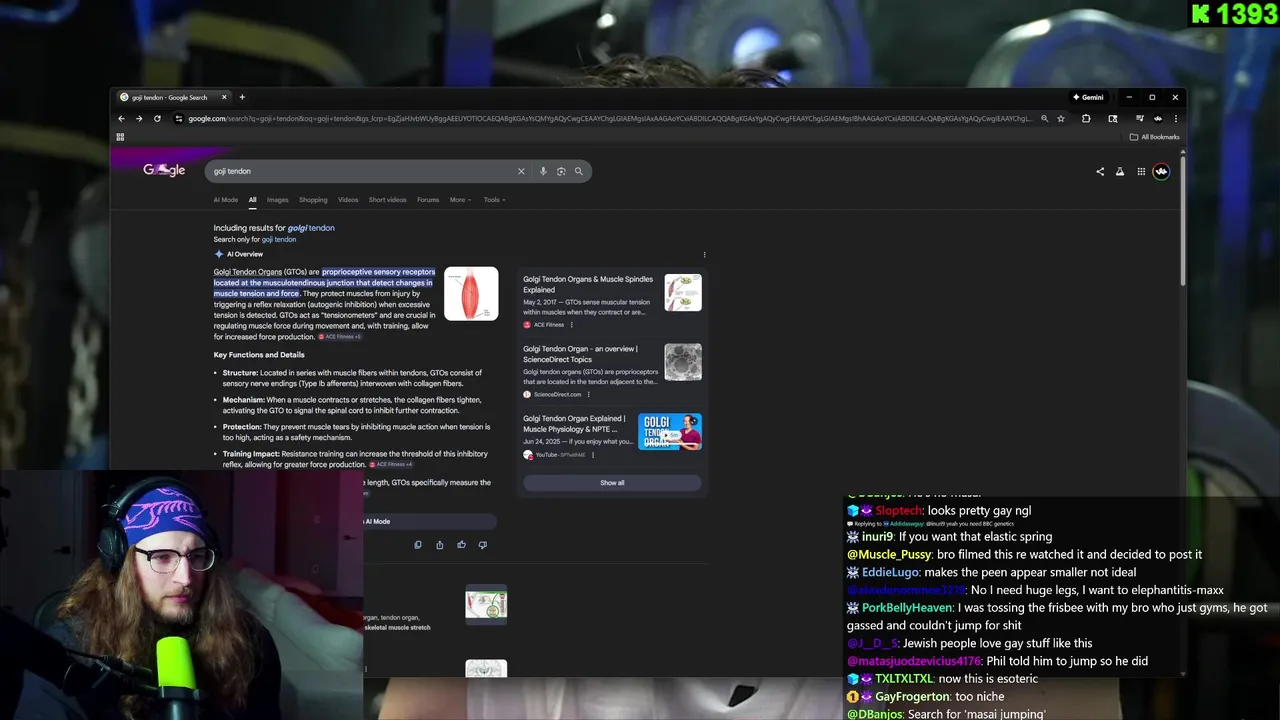Open the Google account avatar
The width and height of the screenshot is (1280, 720).
click(x=1161, y=171)
